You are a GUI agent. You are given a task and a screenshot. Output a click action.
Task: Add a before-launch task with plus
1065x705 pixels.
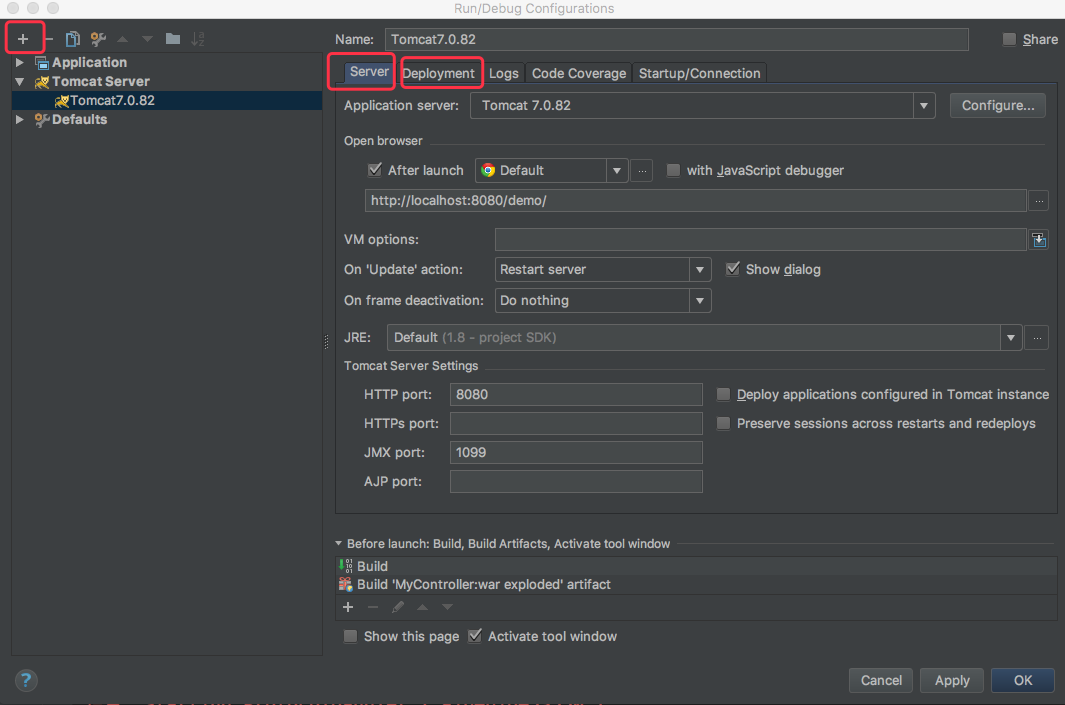348,607
